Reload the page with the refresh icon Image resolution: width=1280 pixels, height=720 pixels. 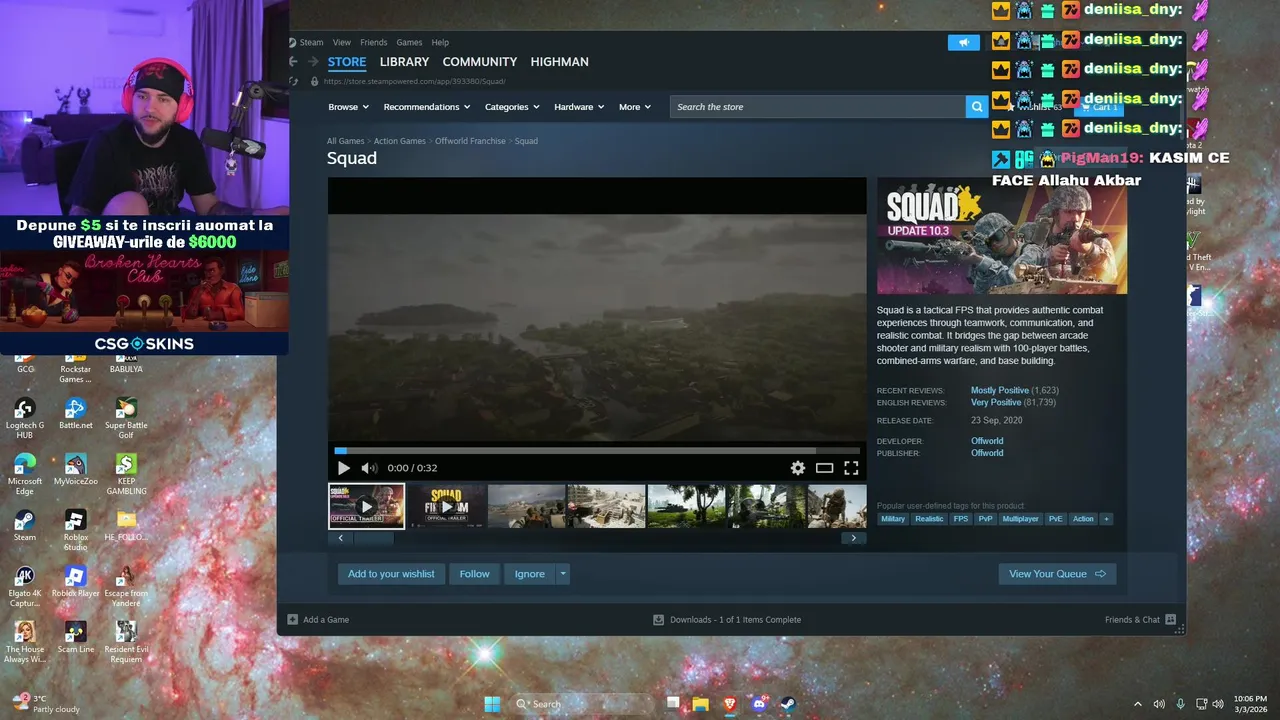(x=293, y=81)
